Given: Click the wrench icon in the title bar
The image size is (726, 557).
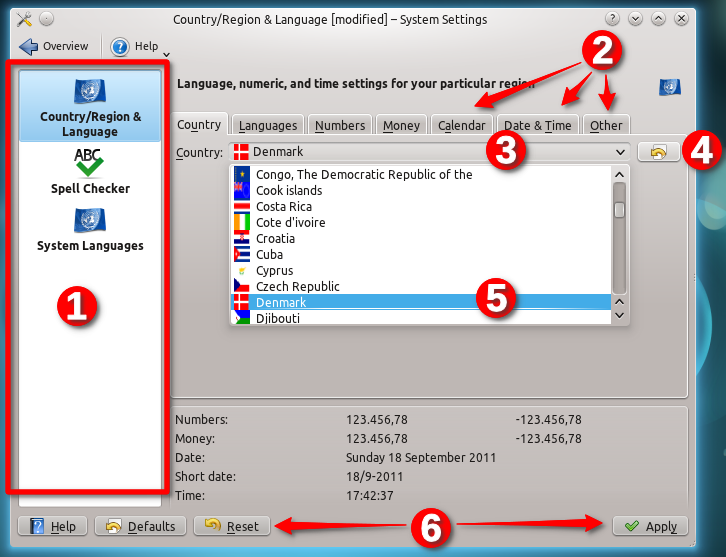Looking at the screenshot, I should click(24, 19).
